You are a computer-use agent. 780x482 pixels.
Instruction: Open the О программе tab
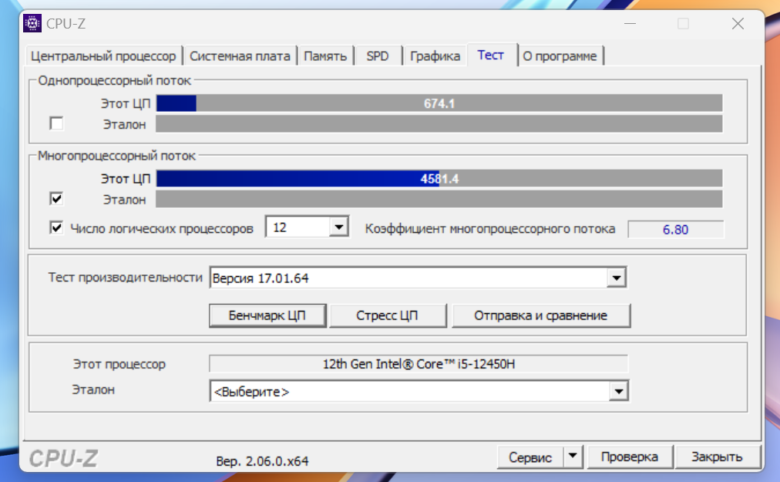pos(560,56)
